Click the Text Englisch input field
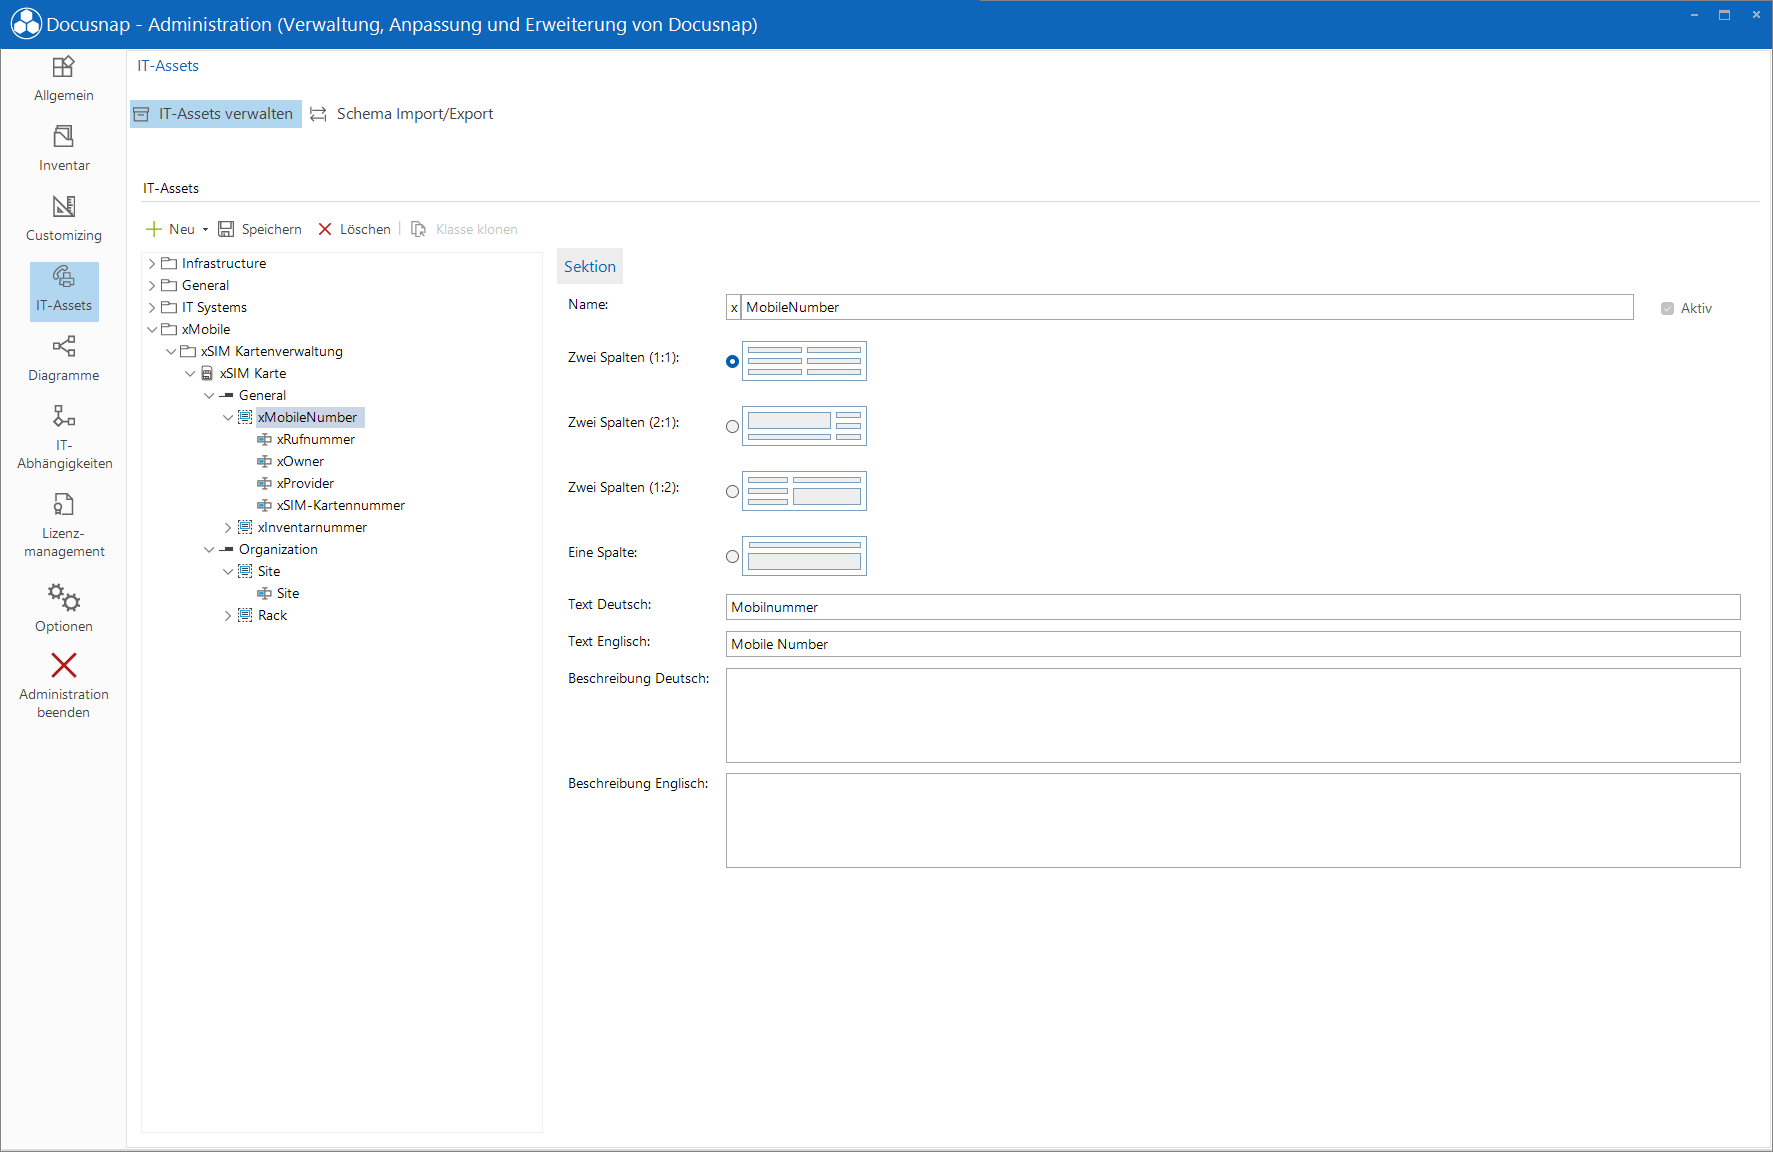The image size is (1773, 1152). [x=1233, y=644]
